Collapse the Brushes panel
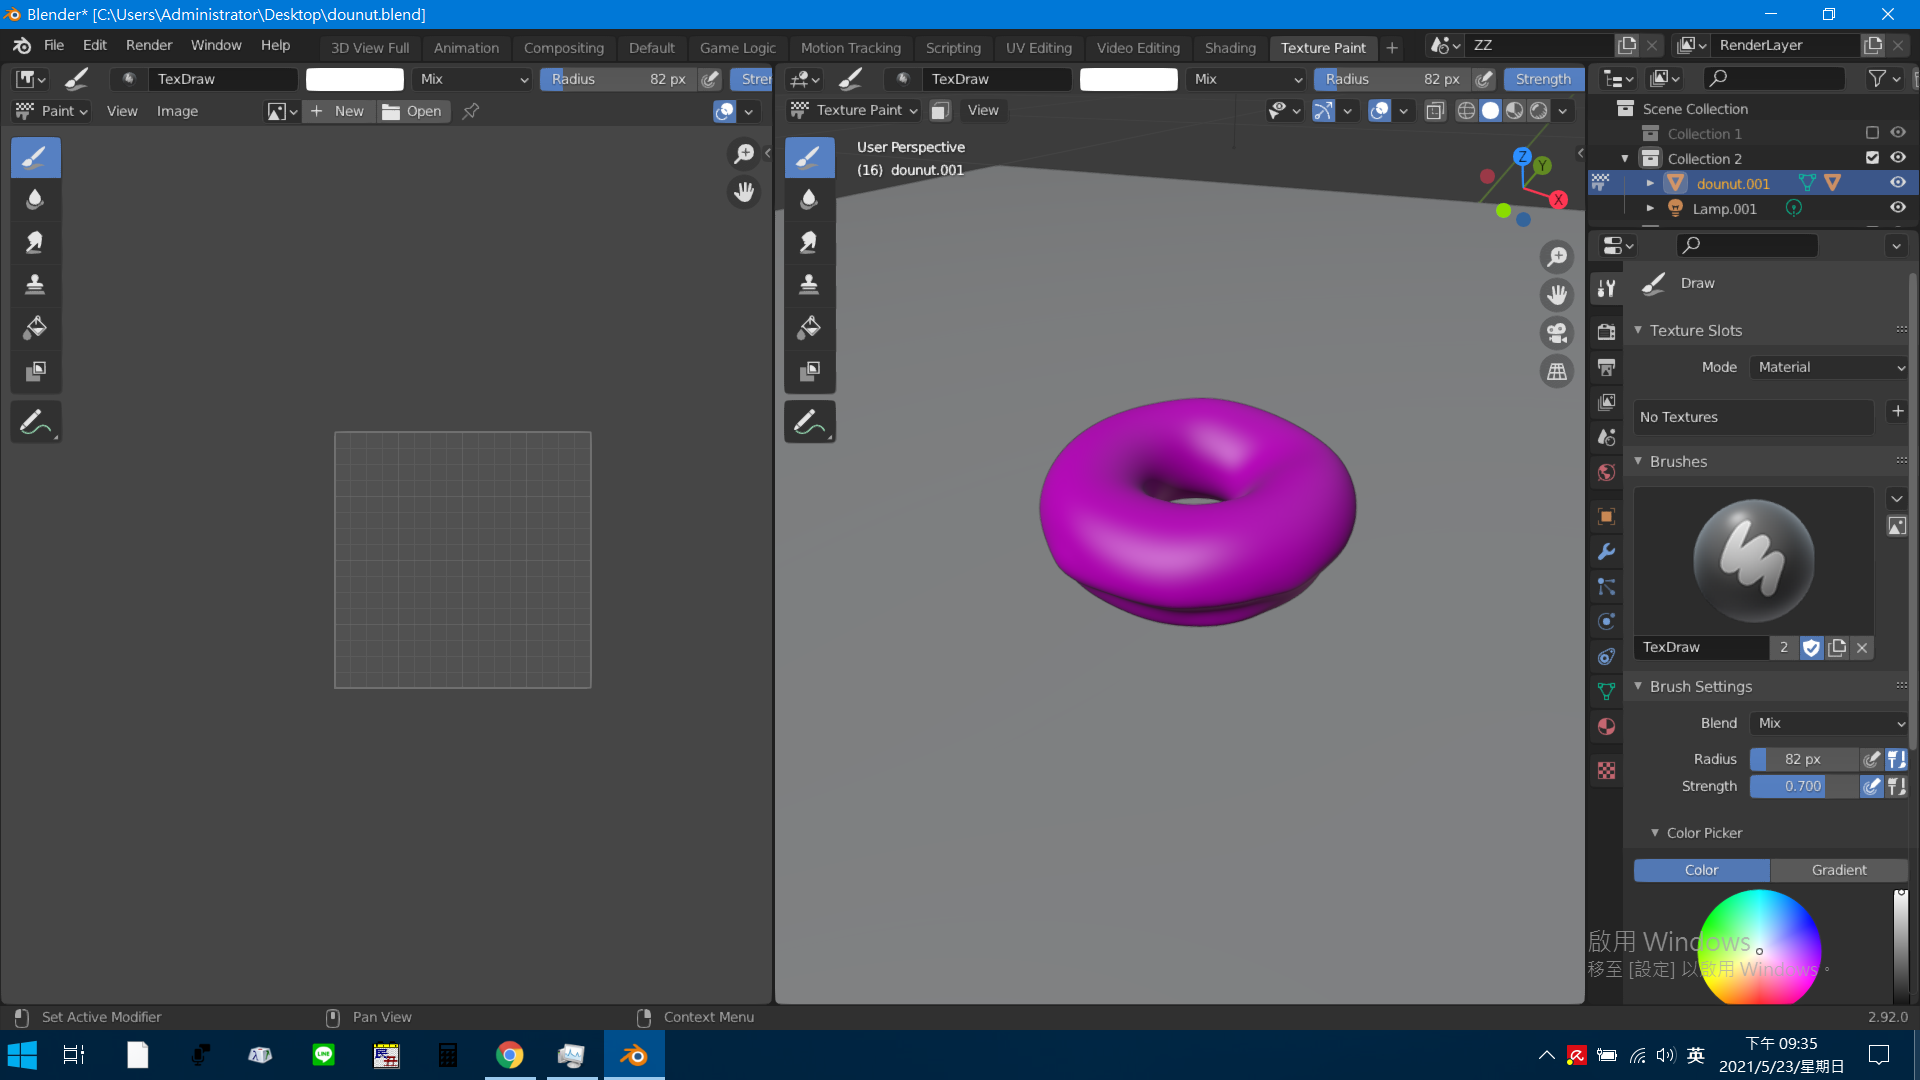Screen dimensions: 1920x1080 1638,461
